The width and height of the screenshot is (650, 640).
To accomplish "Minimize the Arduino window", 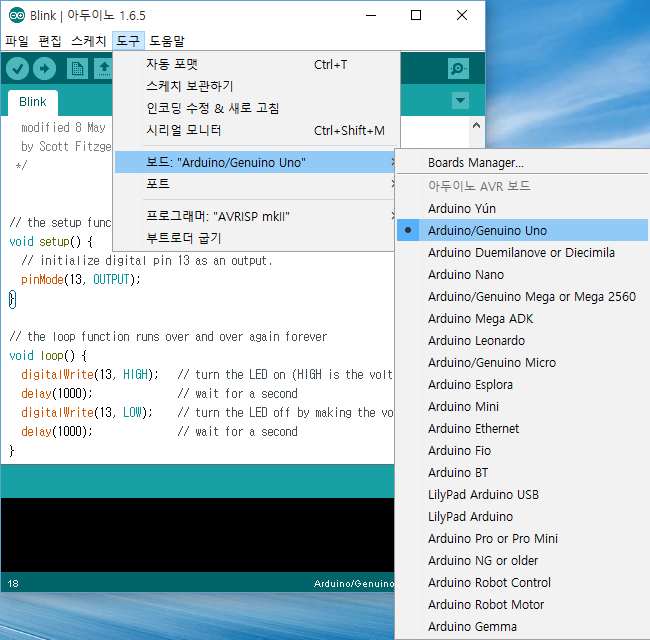I will [x=371, y=16].
